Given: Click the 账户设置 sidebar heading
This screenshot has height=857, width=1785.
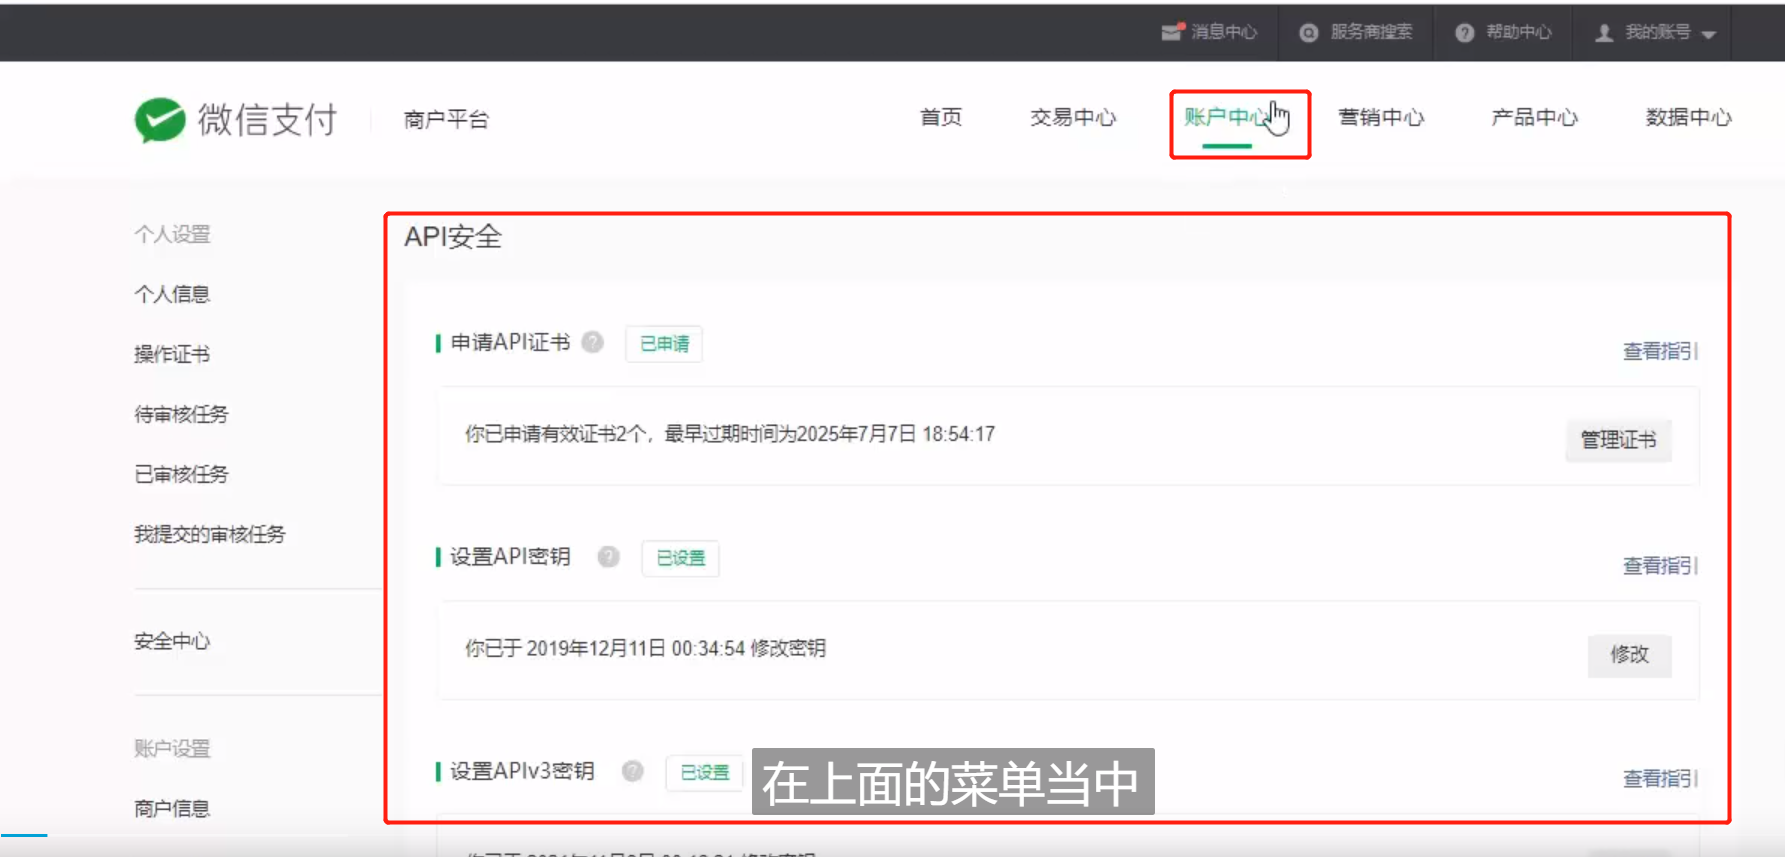Looking at the screenshot, I should (172, 748).
